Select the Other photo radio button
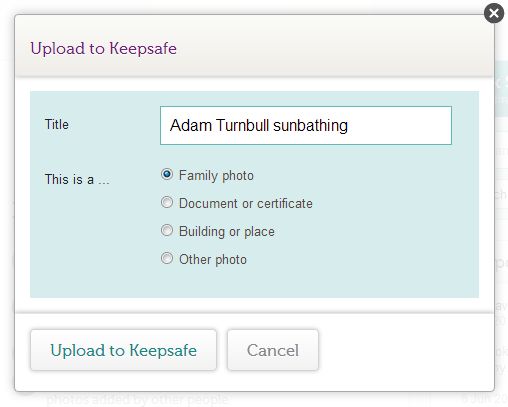This screenshot has height=407, width=508. (x=167, y=258)
